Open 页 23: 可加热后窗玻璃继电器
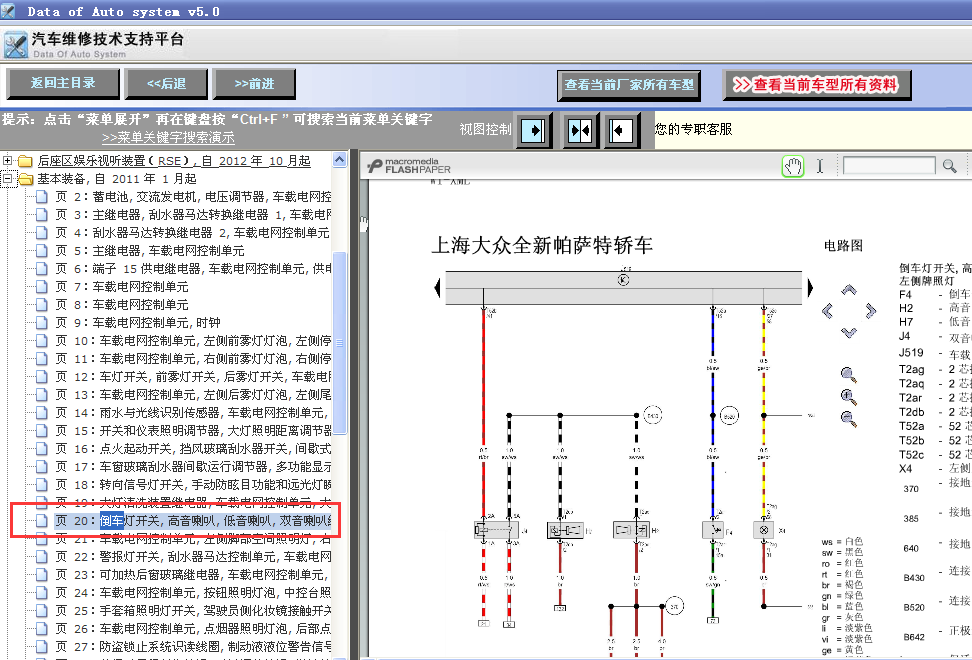Image resolution: width=972 pixels, height=660 pixels. coord(193,574)
